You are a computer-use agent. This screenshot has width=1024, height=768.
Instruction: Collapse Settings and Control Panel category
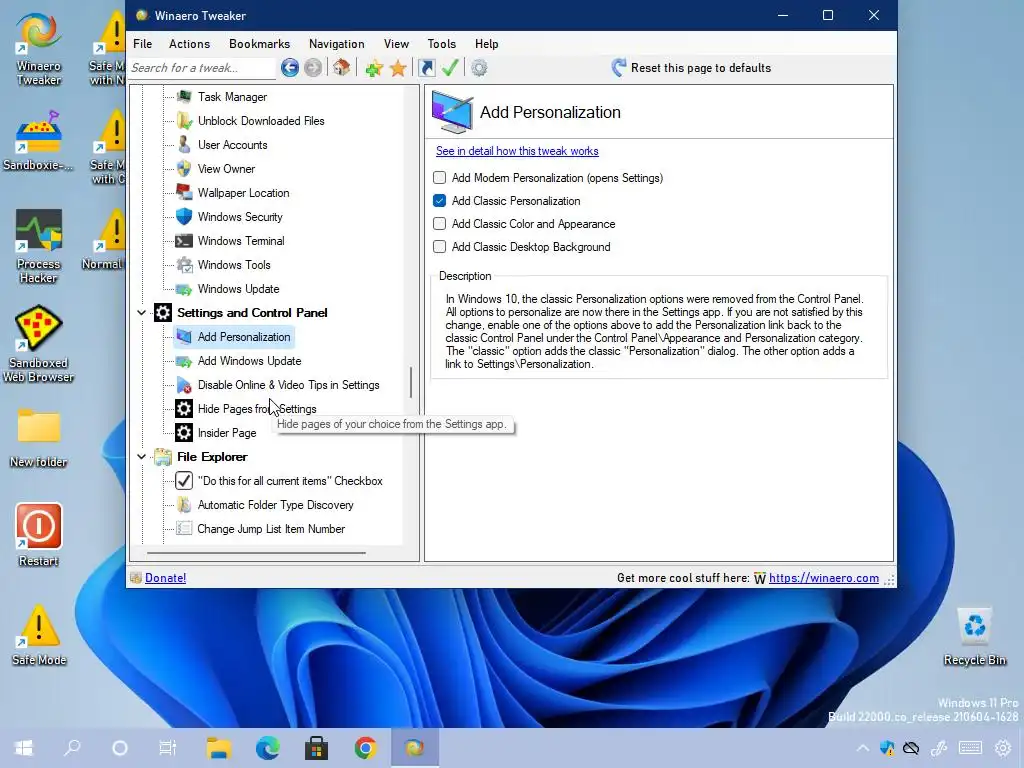141,313
